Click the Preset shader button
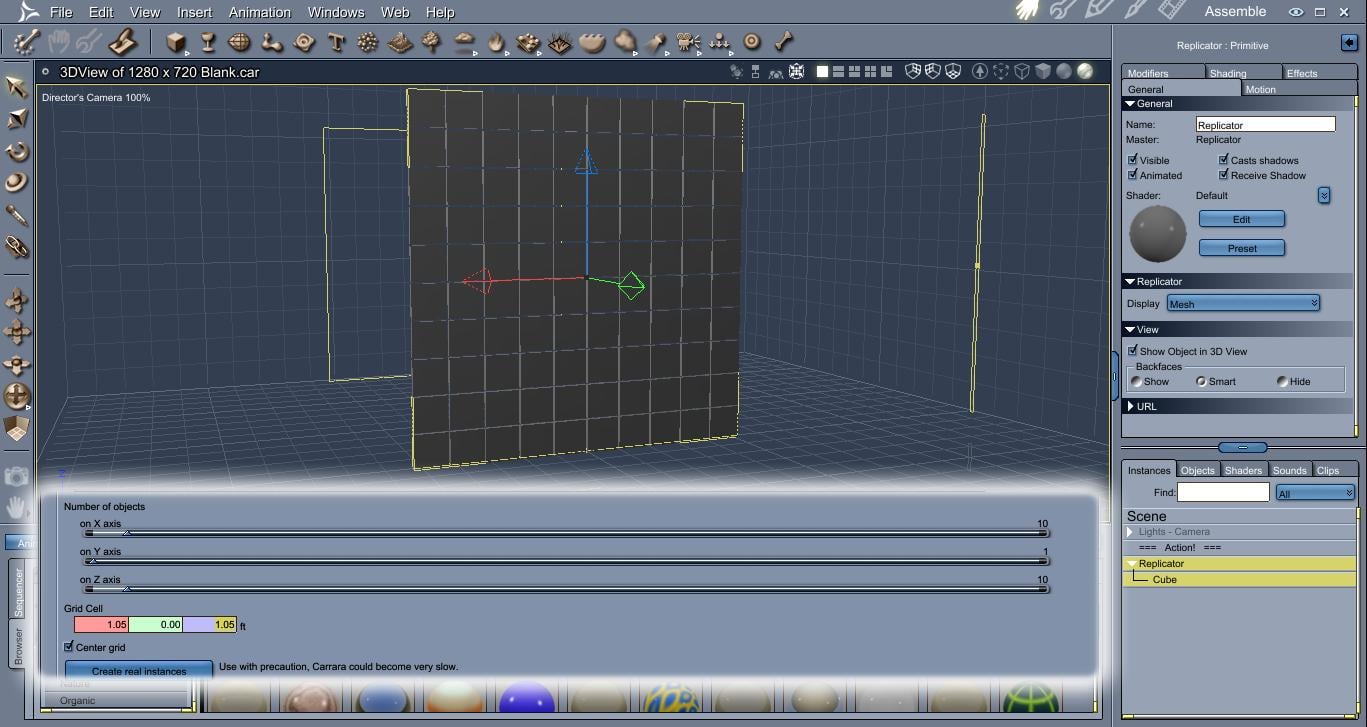This screenshot has height=727, width=1367. coord(1242,248)
